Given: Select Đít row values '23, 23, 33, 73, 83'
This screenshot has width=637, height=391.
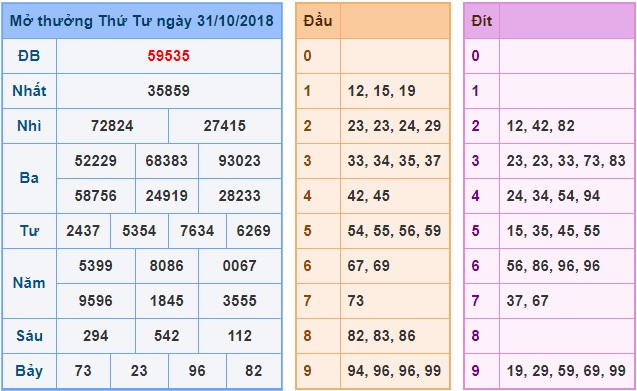Looking at the screenshot, I should (566, 161).
